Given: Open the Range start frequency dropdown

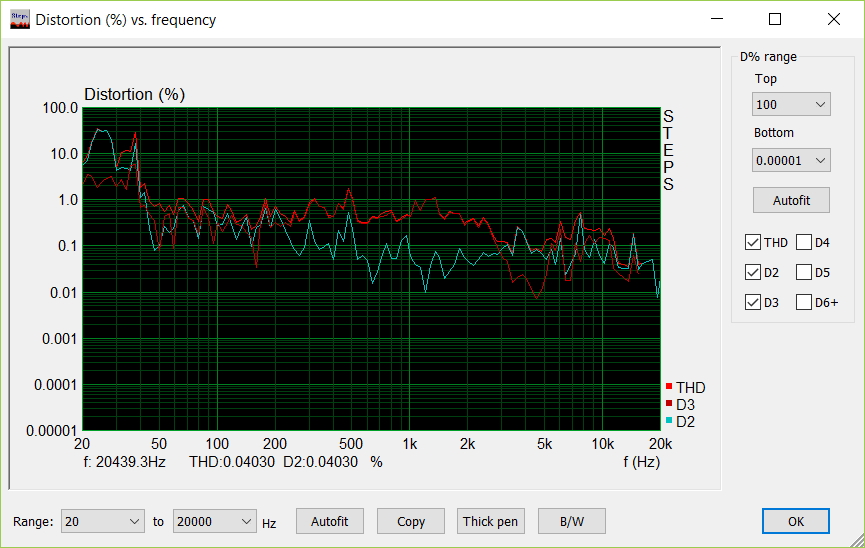Looking at the screenshot, I should click(x=103, y=522).
